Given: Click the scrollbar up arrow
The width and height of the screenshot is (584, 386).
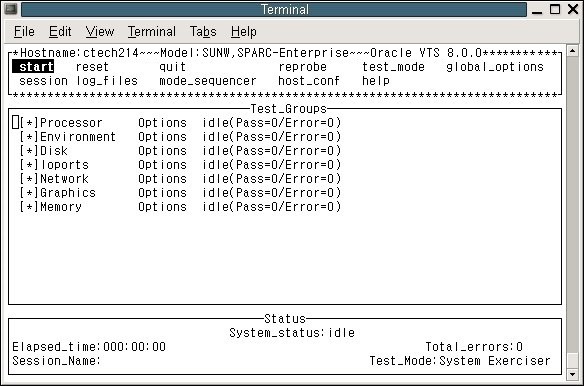Looking at the screenshot, I should coord(572,51).
